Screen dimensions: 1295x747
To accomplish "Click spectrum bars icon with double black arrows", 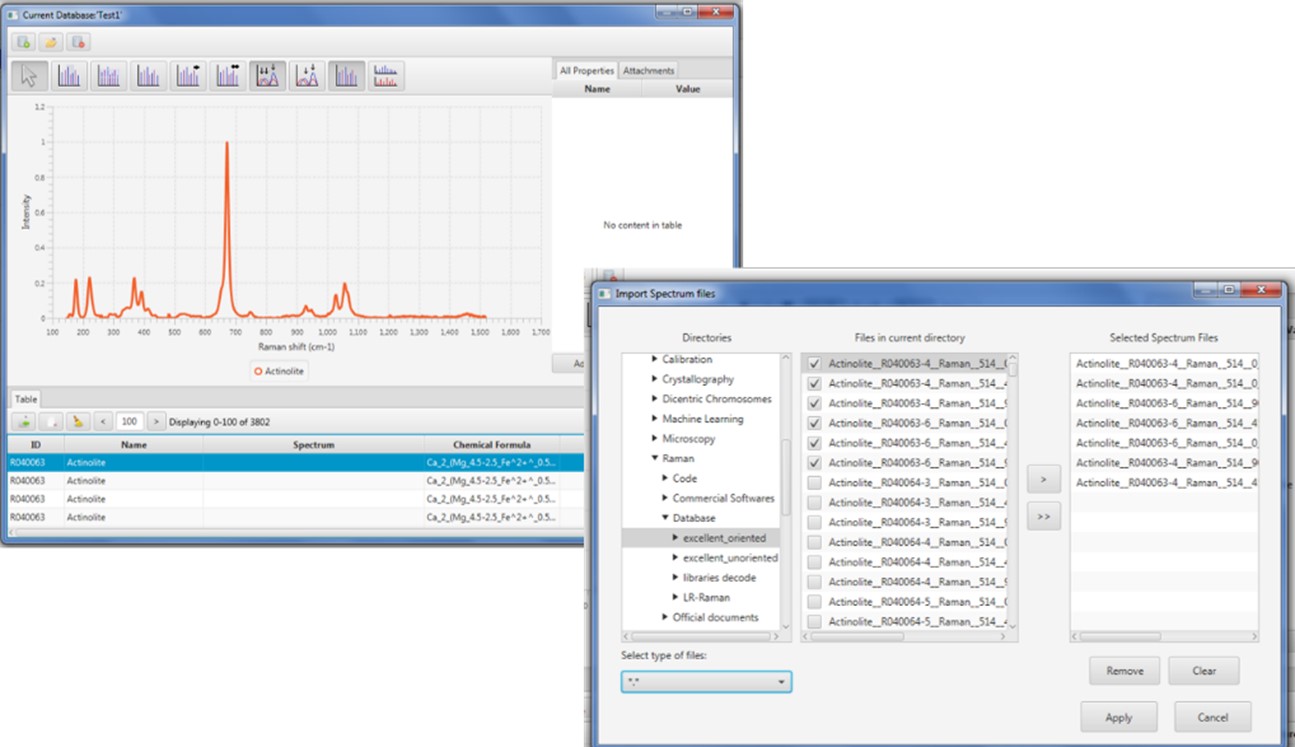I will click(228, 76).
